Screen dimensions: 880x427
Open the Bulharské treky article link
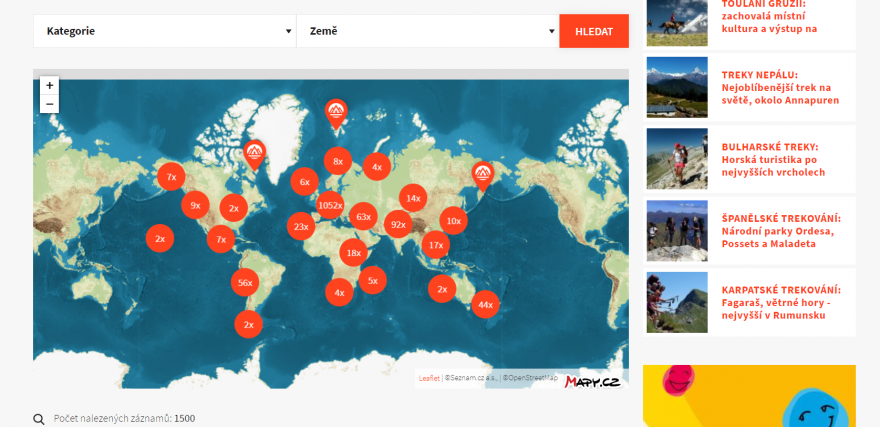point(769,159)
